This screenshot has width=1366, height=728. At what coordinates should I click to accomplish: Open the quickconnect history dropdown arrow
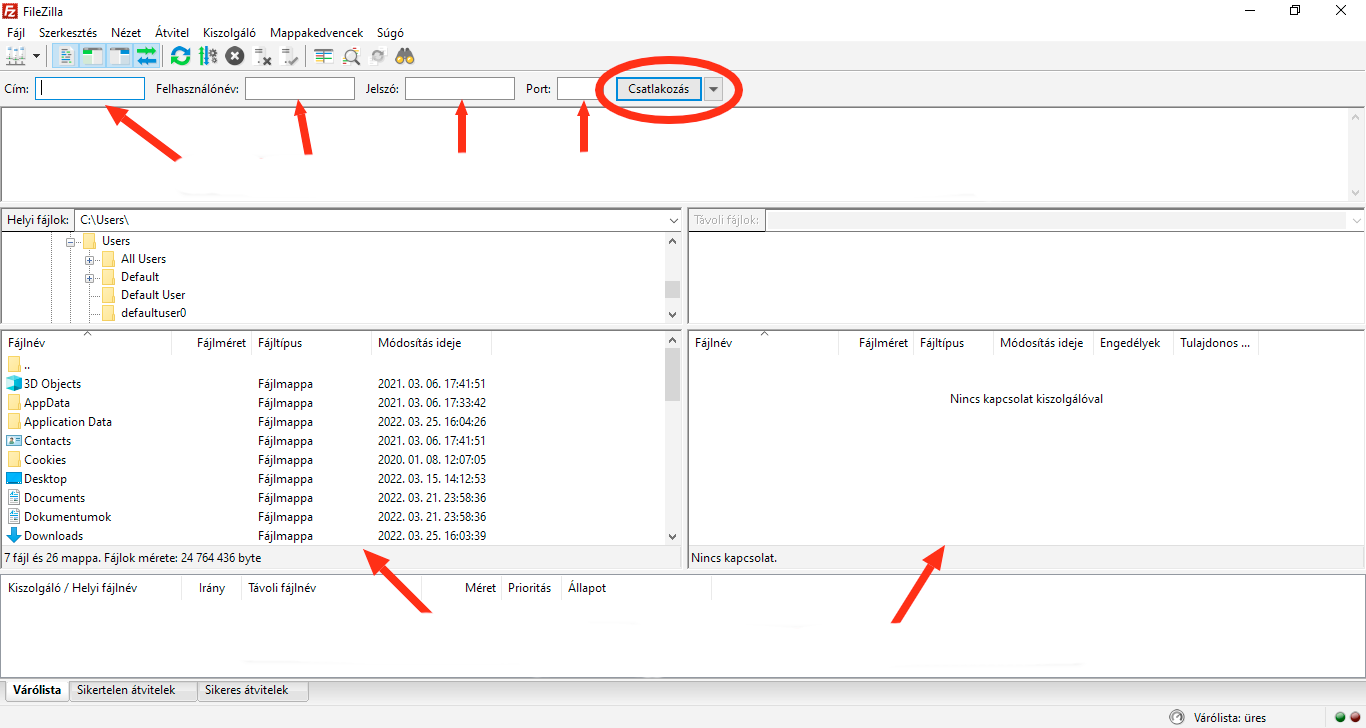click(x=713, y=89)
